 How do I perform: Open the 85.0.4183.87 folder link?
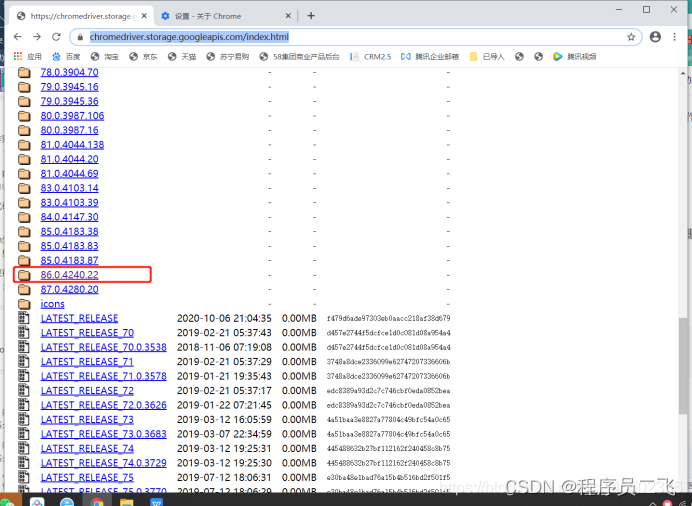pyautogui.click(x=69, y=261)
